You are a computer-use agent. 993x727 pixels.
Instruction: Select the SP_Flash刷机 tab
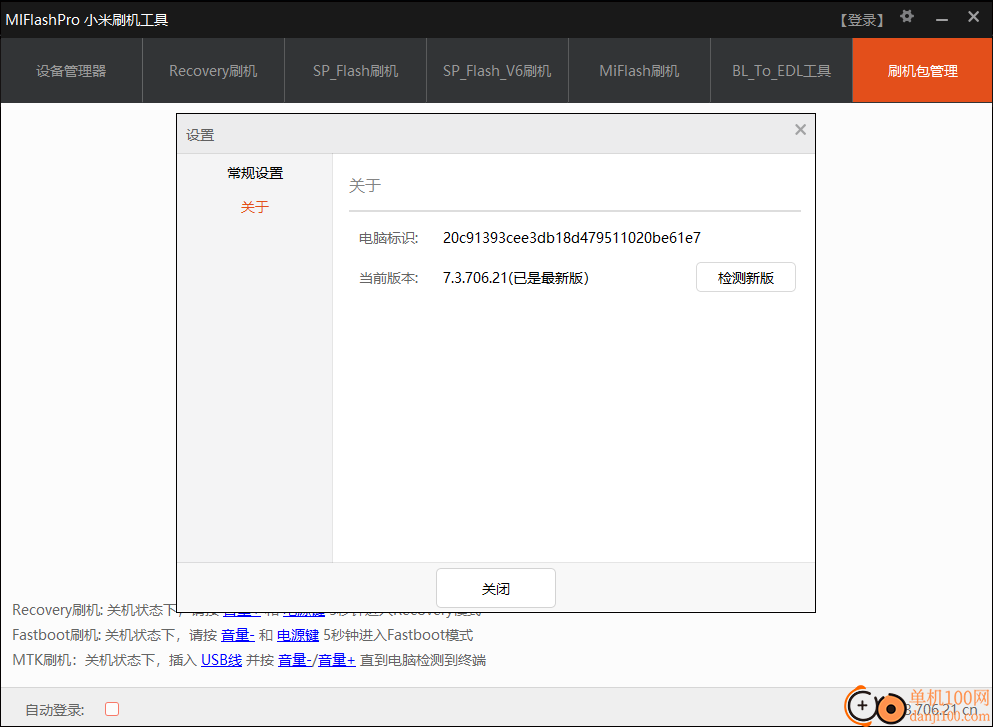click(x=355, y=71)
